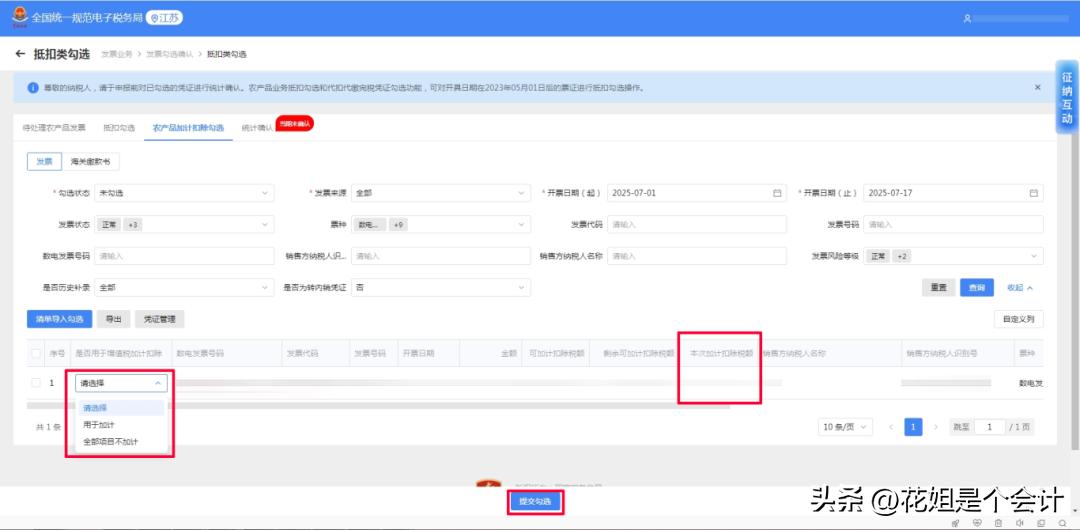The width and height of the screenshot is (1080, 530).
Task: Click the 销售方纳税人名称 input field
Action: (696, 256)
